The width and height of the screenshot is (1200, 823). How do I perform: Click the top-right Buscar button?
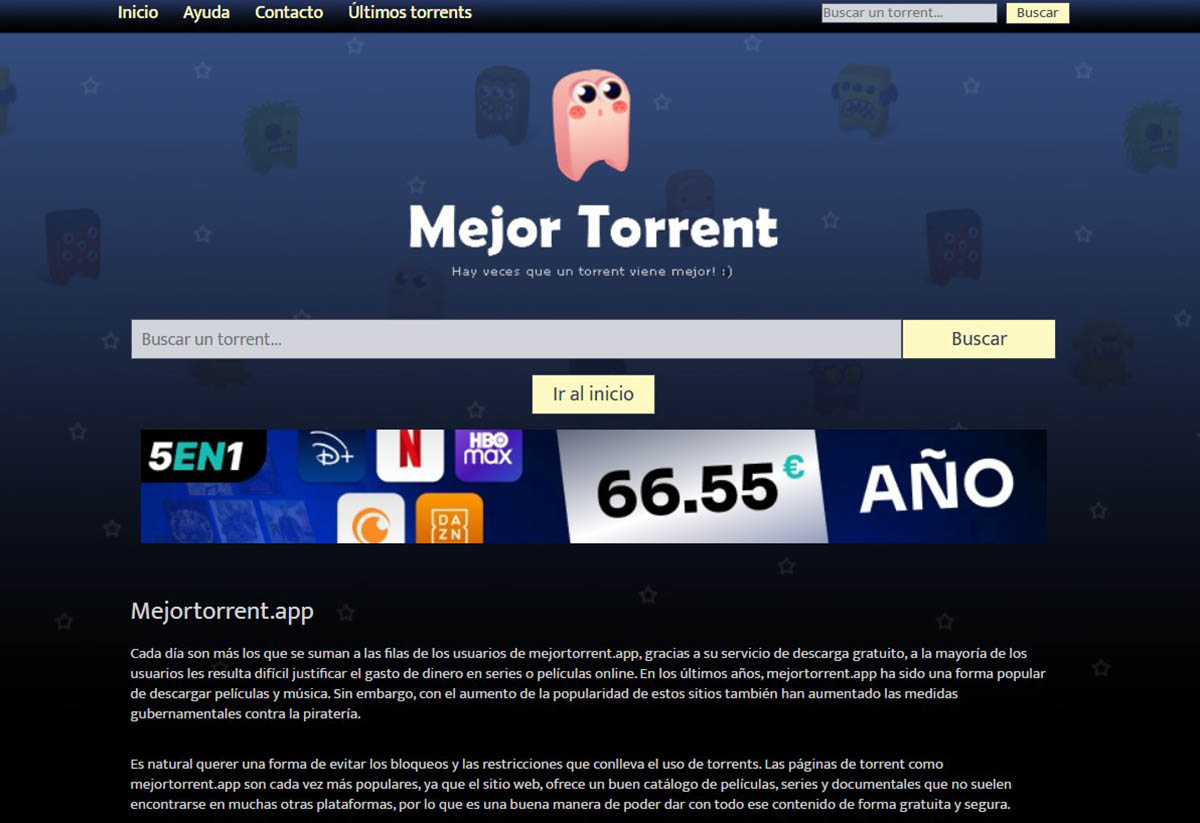[1037, 12]
